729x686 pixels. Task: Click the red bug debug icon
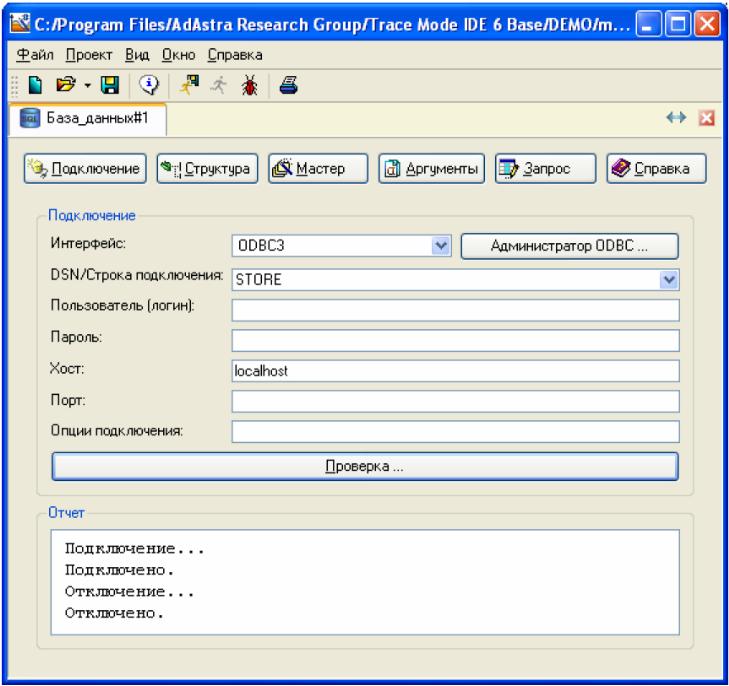coord(249,86)
